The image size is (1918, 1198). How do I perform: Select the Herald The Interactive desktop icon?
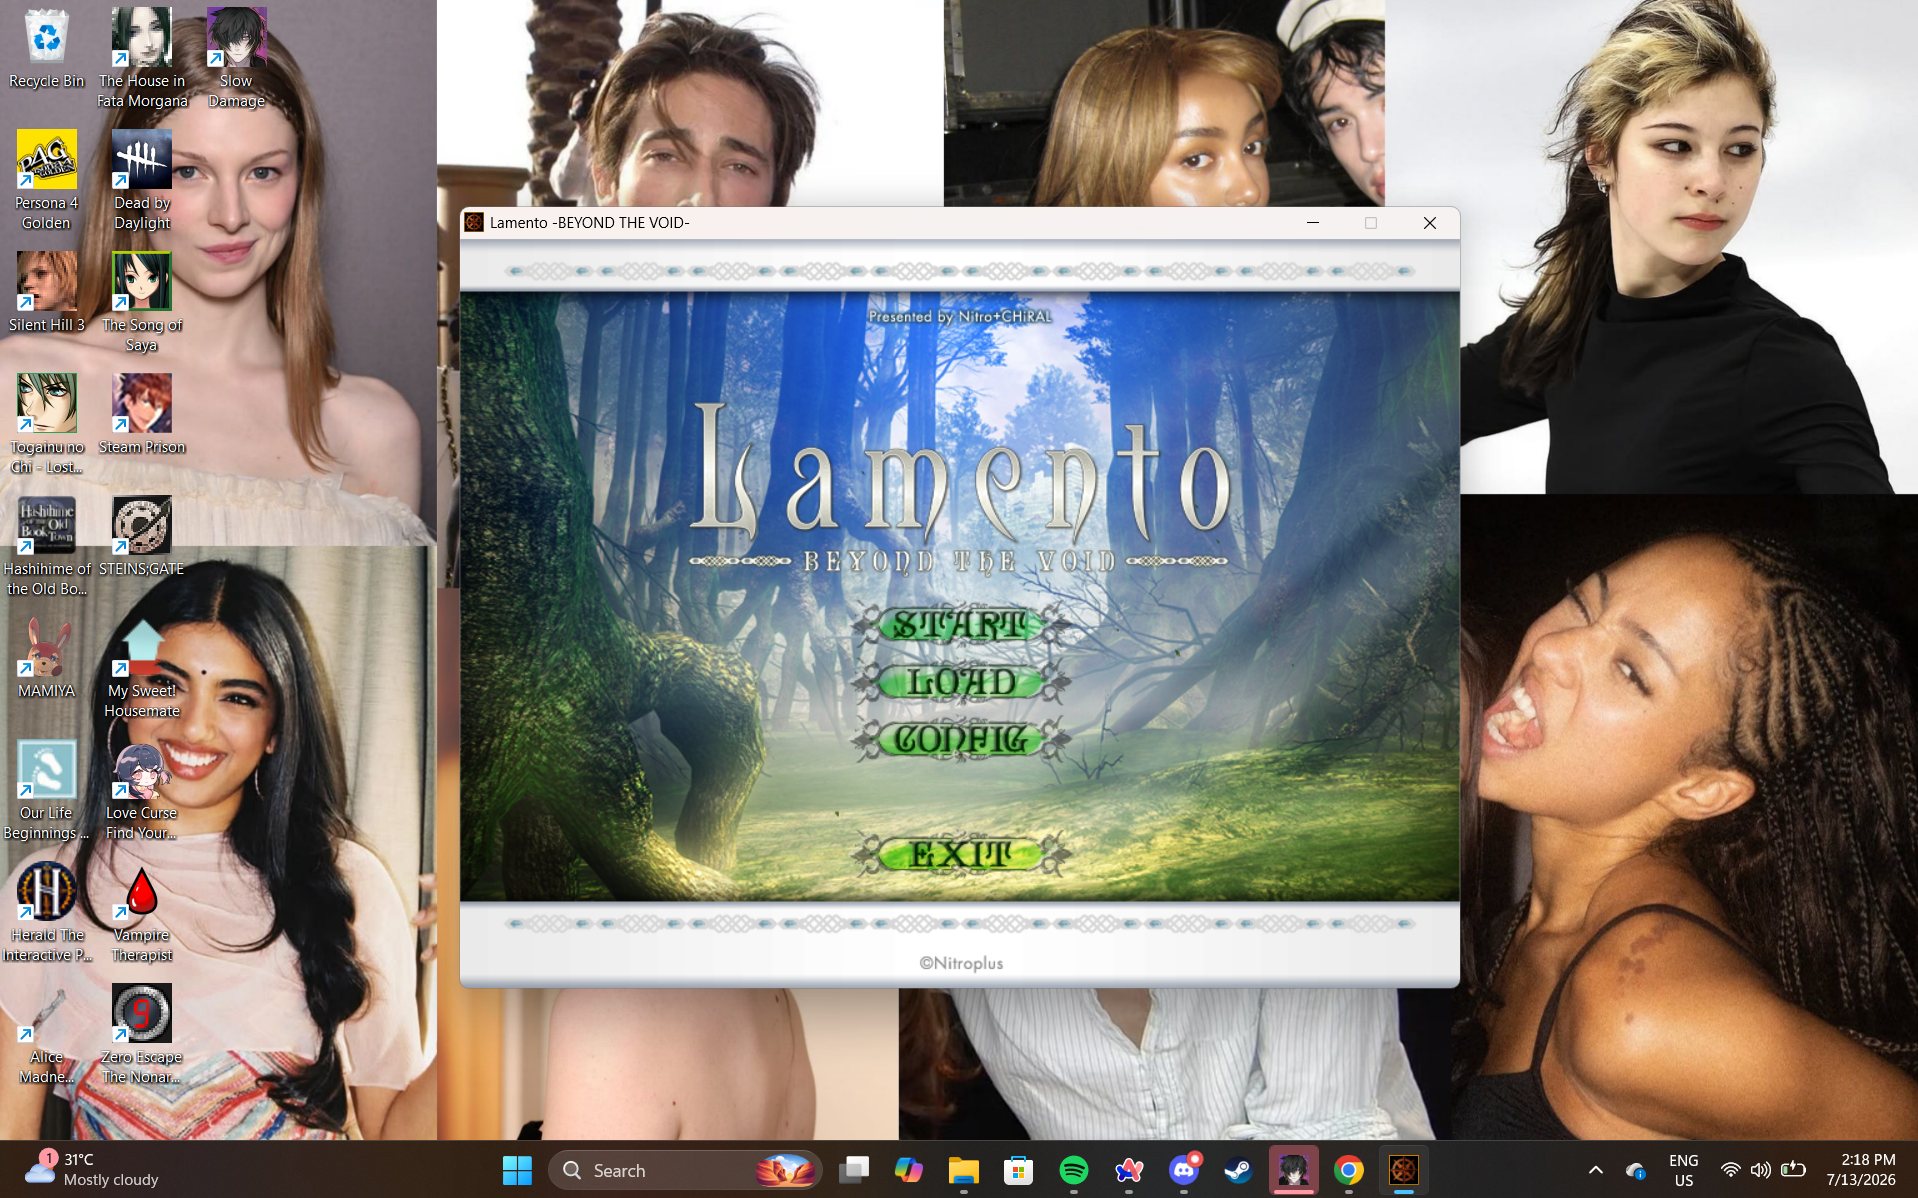point(47,912)
